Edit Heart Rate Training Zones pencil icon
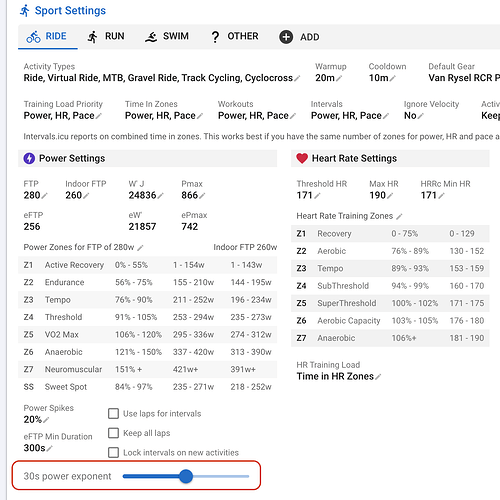Viewport: 500px width, 500px height. coord(399,217)
